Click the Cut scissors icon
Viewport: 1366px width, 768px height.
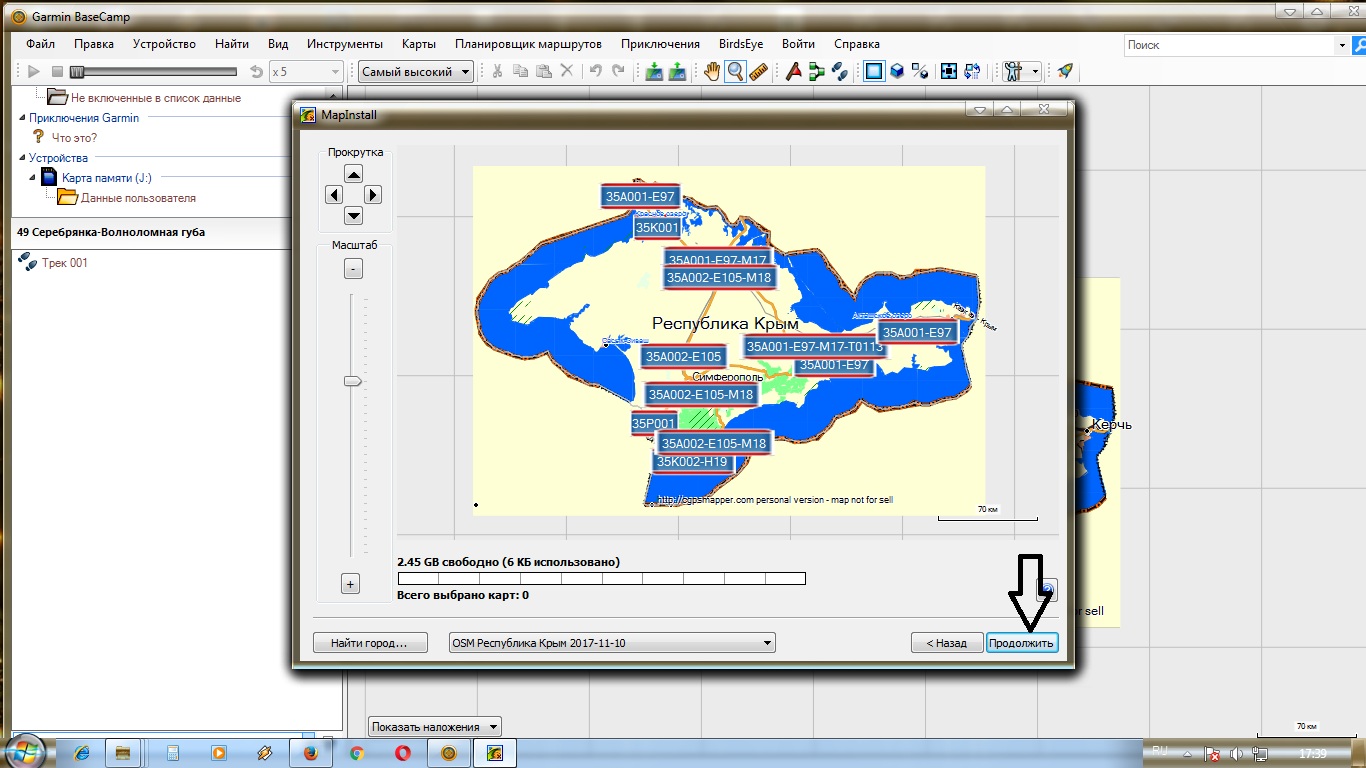[496, 71]
